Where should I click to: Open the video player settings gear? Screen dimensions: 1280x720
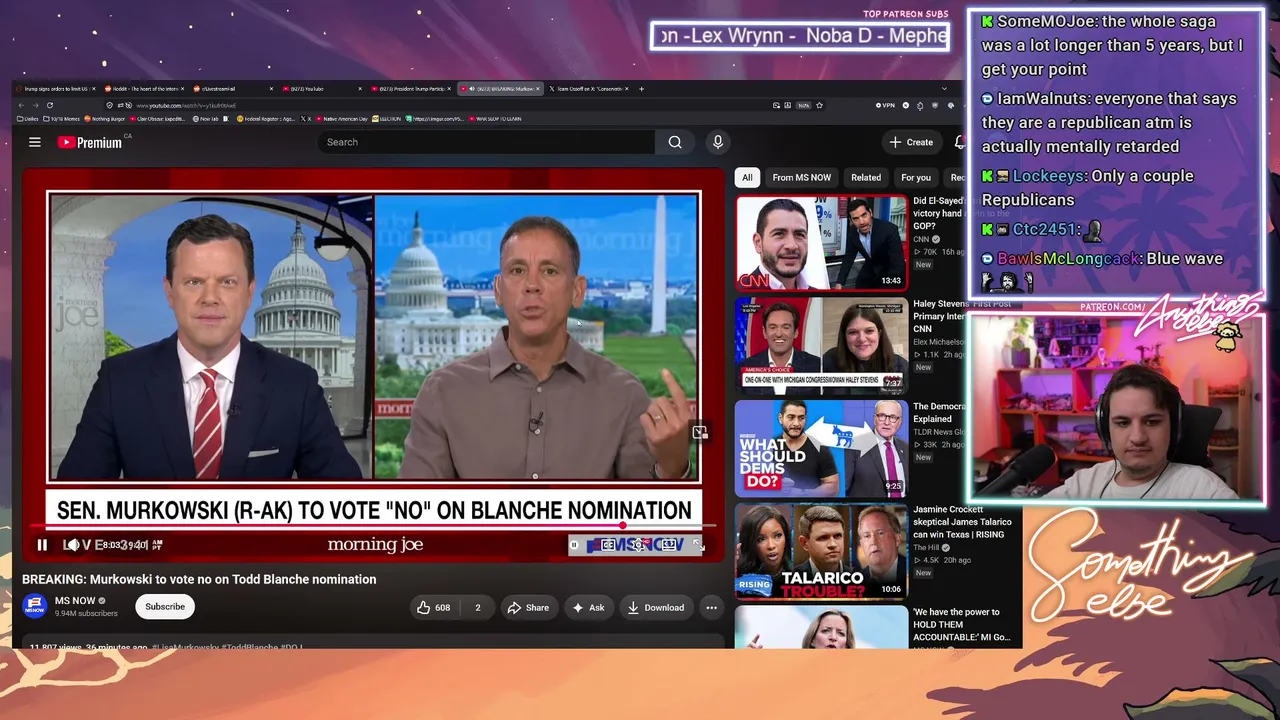point(639,545)
